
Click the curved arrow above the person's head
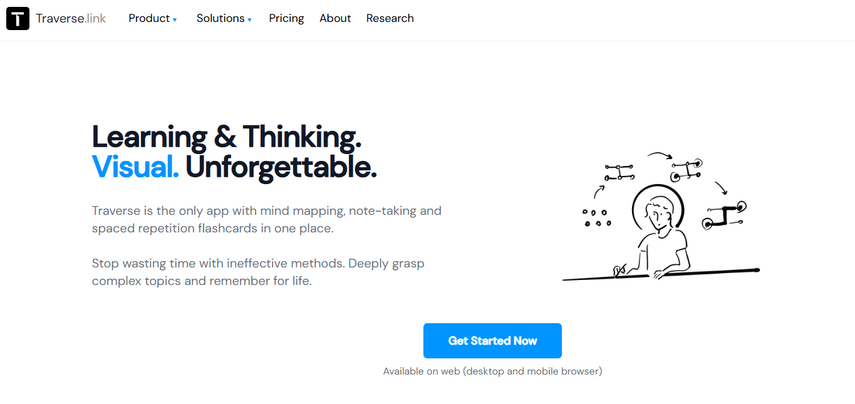click(658, 155)
